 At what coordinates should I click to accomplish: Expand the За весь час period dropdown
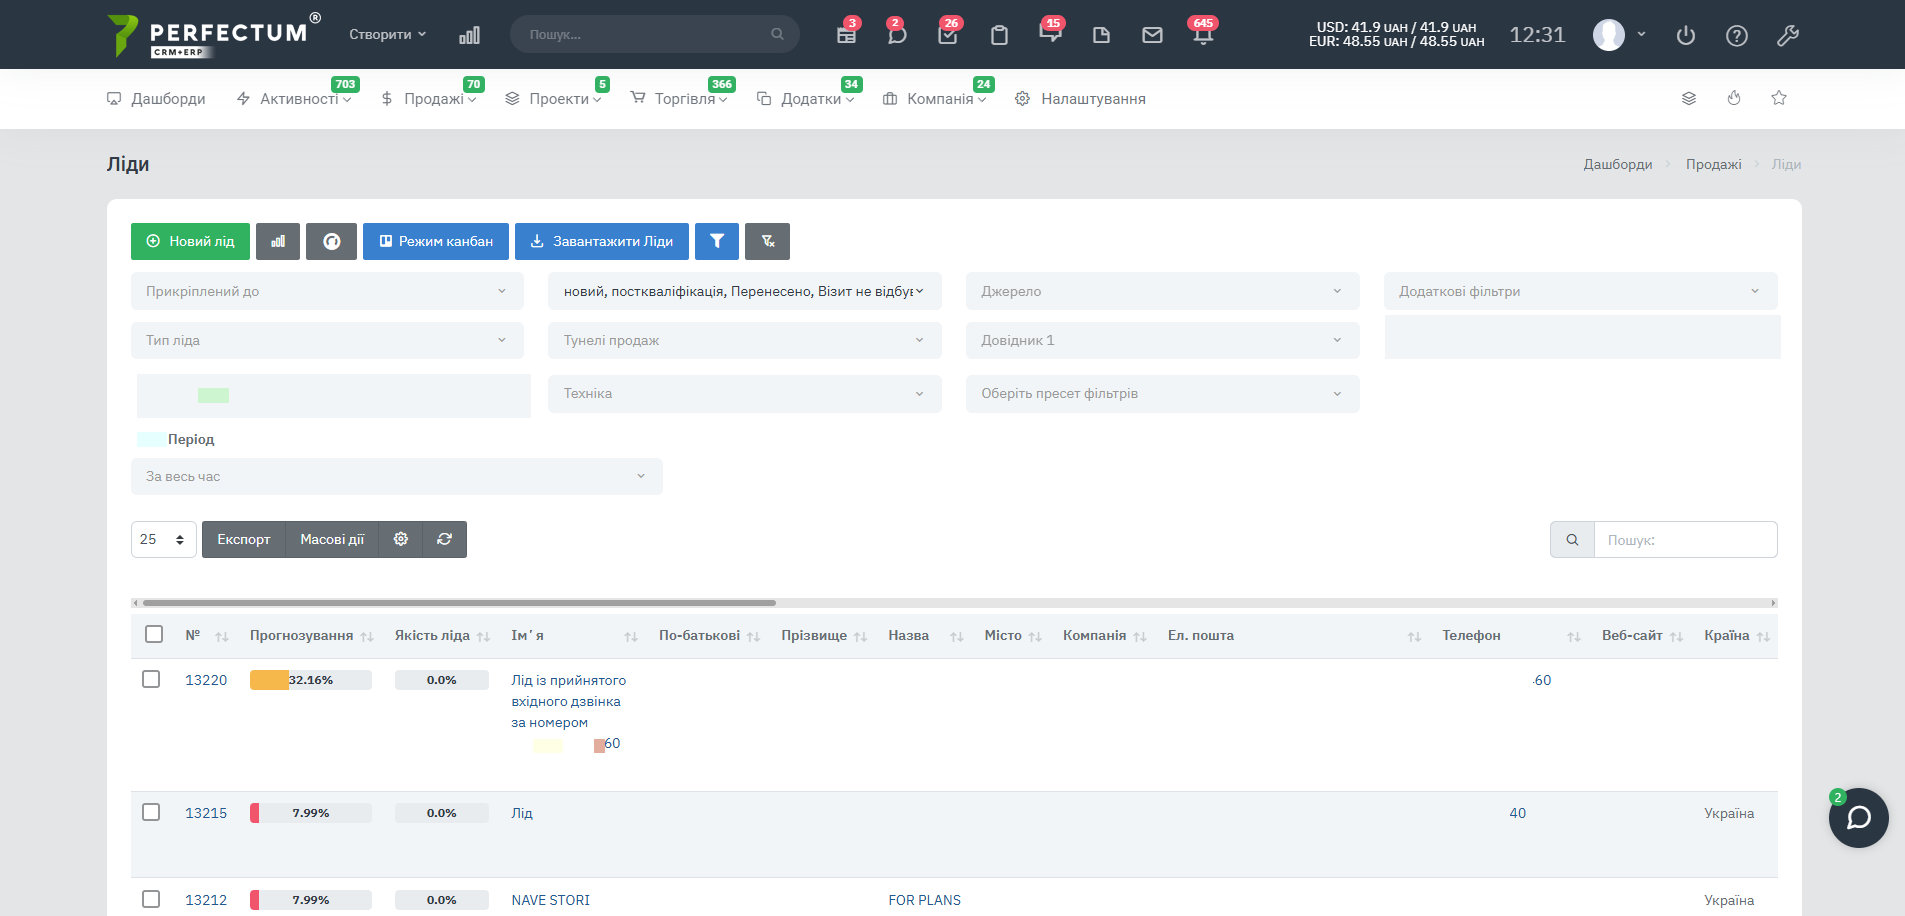click(396, 476)
